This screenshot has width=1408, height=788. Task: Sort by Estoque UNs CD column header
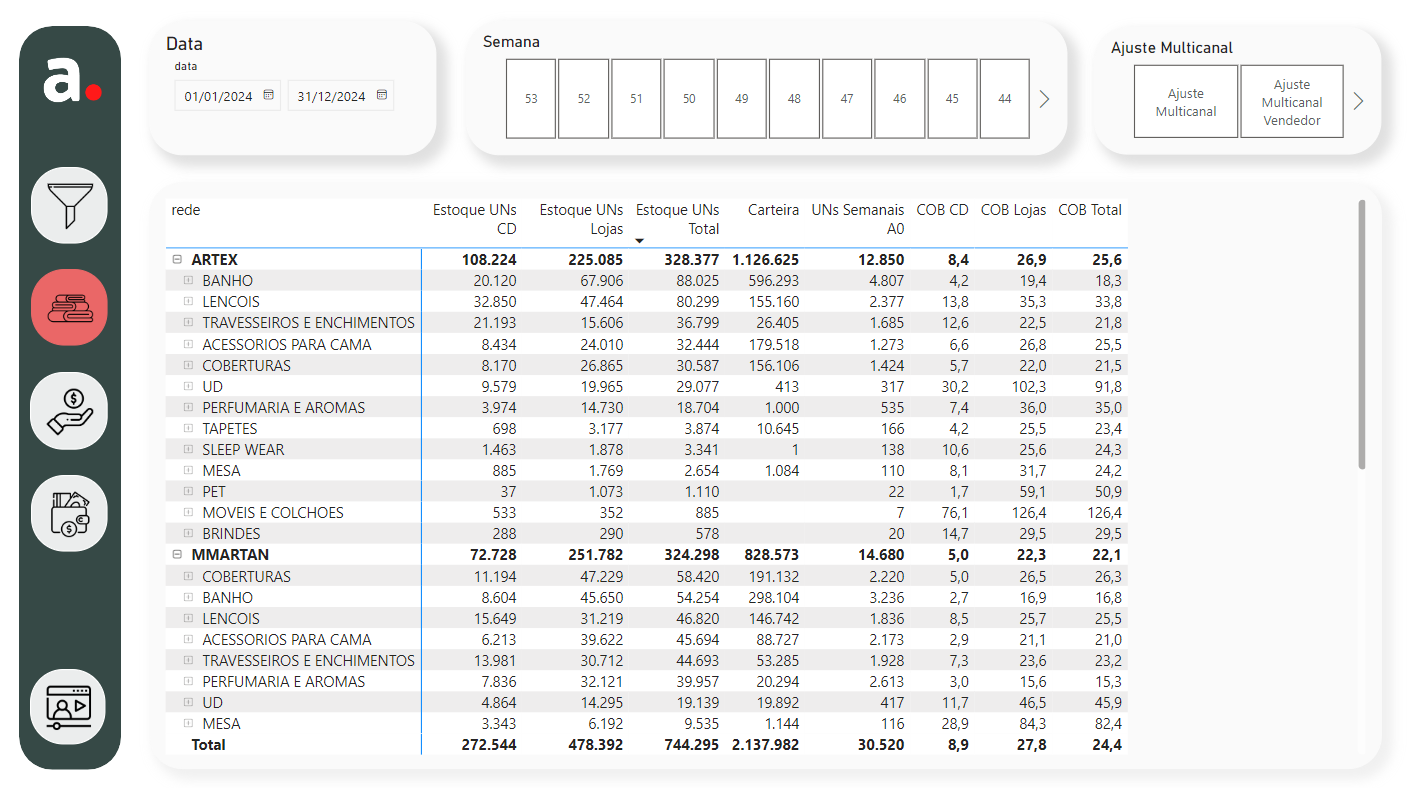click(x=474, y=219)
